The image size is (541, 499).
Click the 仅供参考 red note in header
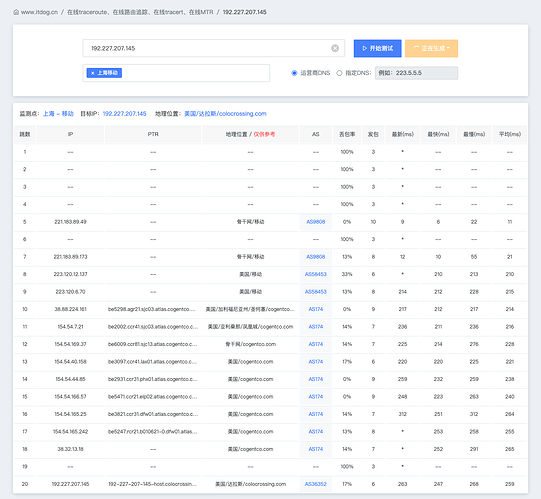pos(264,134)
